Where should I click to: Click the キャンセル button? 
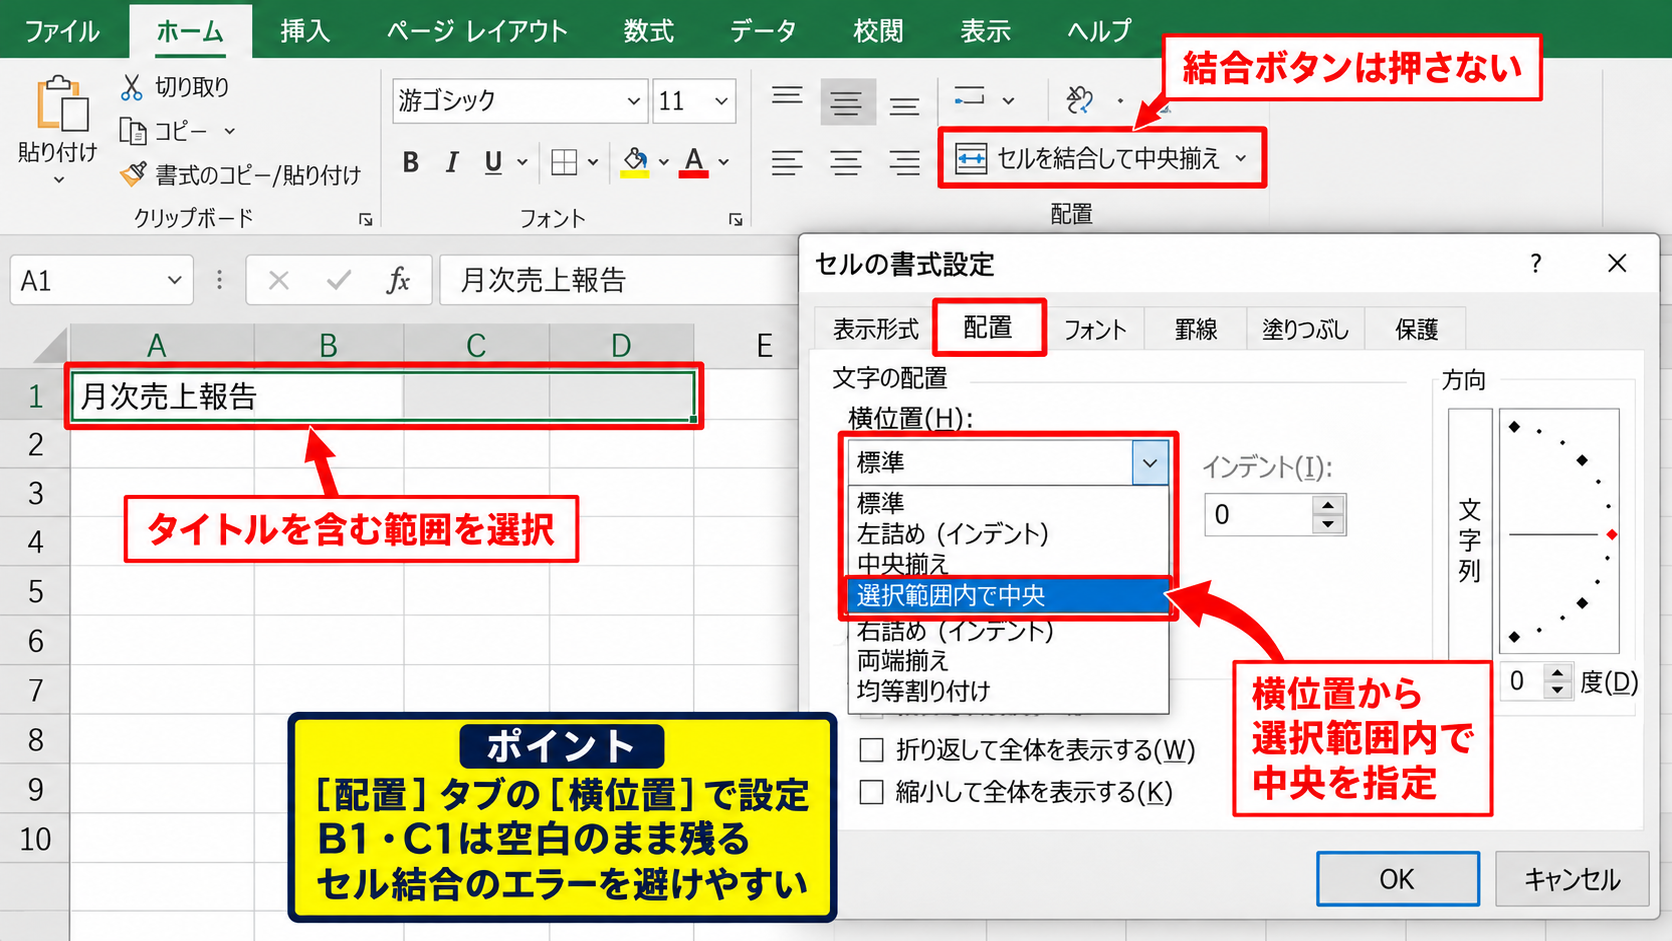[1572, 879]
